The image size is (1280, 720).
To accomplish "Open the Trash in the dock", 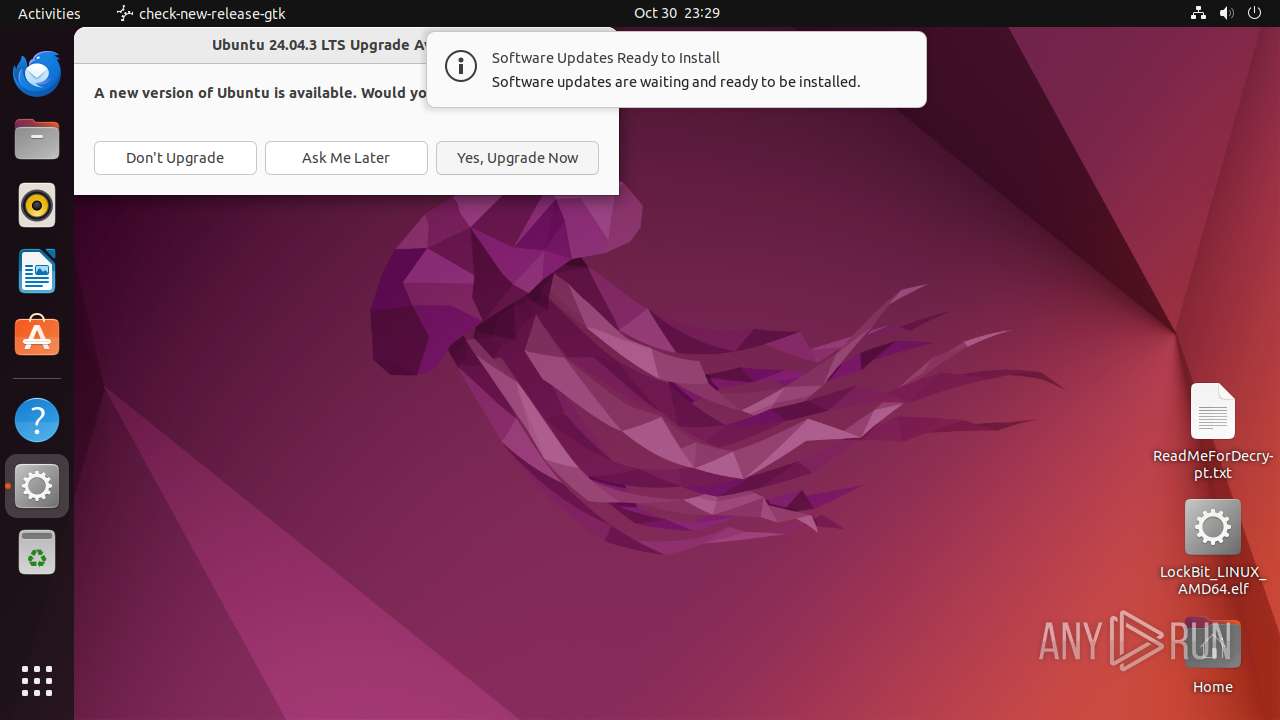I will (x=37, y=552).
